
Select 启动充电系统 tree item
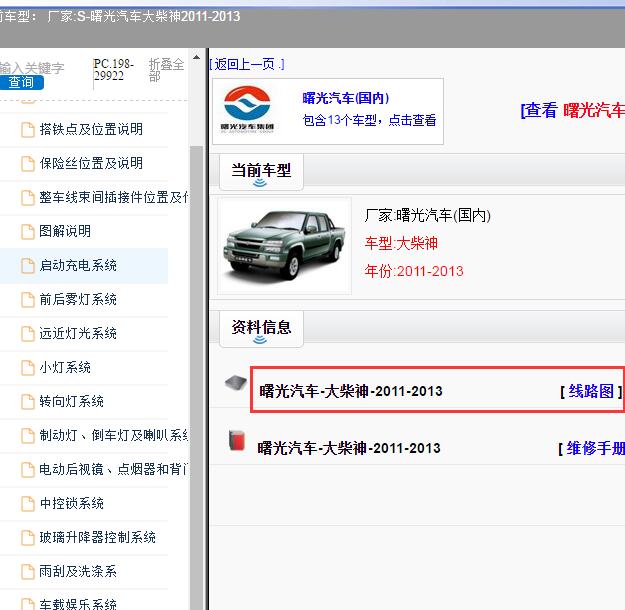pyautogui.click(x=78, y=265)
